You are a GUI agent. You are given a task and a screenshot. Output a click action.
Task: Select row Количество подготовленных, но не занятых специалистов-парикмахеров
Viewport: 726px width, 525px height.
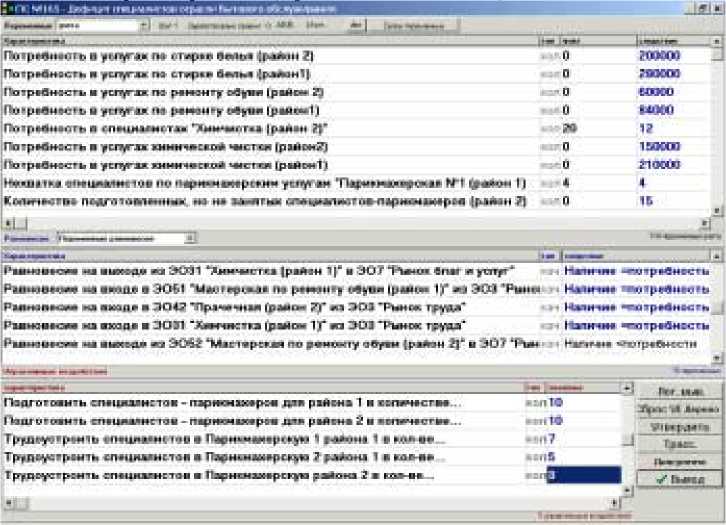pos(356,201)
